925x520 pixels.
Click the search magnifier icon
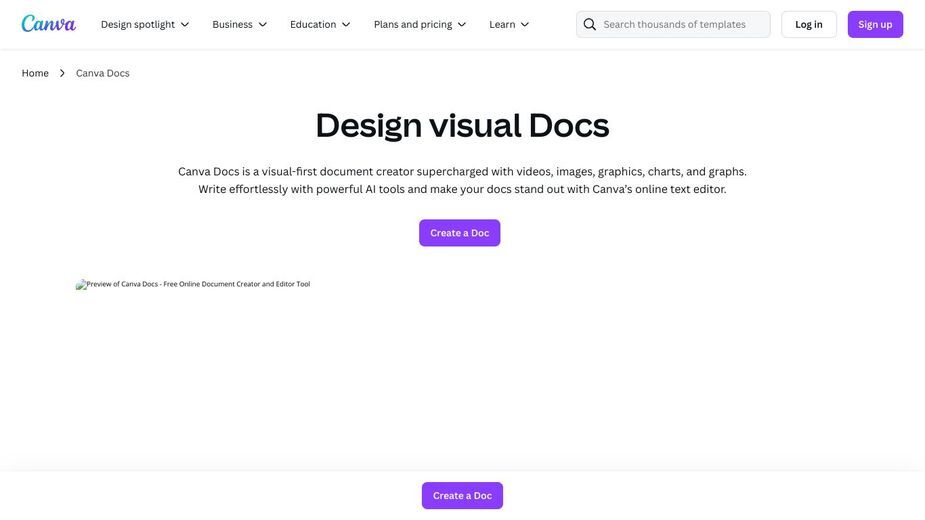click(x=589, y=24)
